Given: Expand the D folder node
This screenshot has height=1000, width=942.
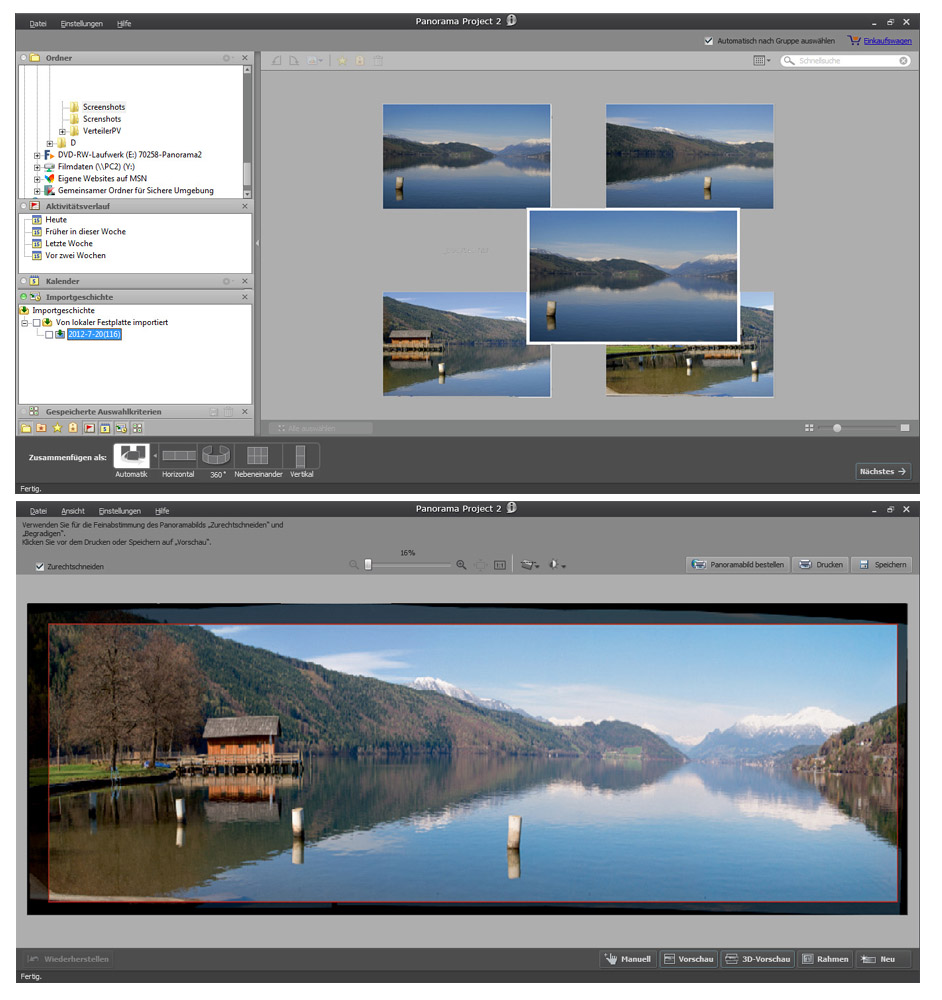Looking at the screenshot, I should [x=50, y=143].
